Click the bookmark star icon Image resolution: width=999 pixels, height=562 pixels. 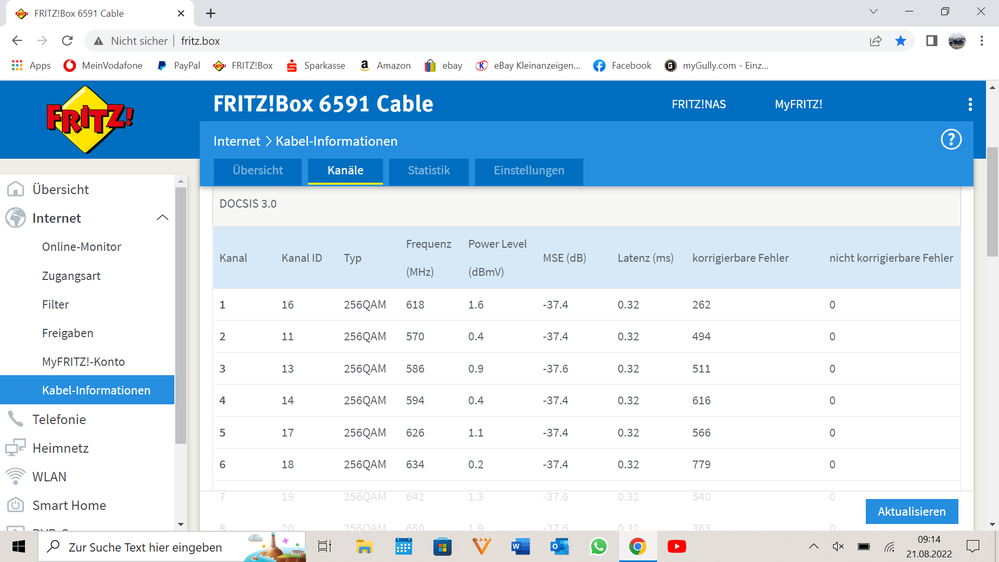pyautogui.click(x=900, y=41)
